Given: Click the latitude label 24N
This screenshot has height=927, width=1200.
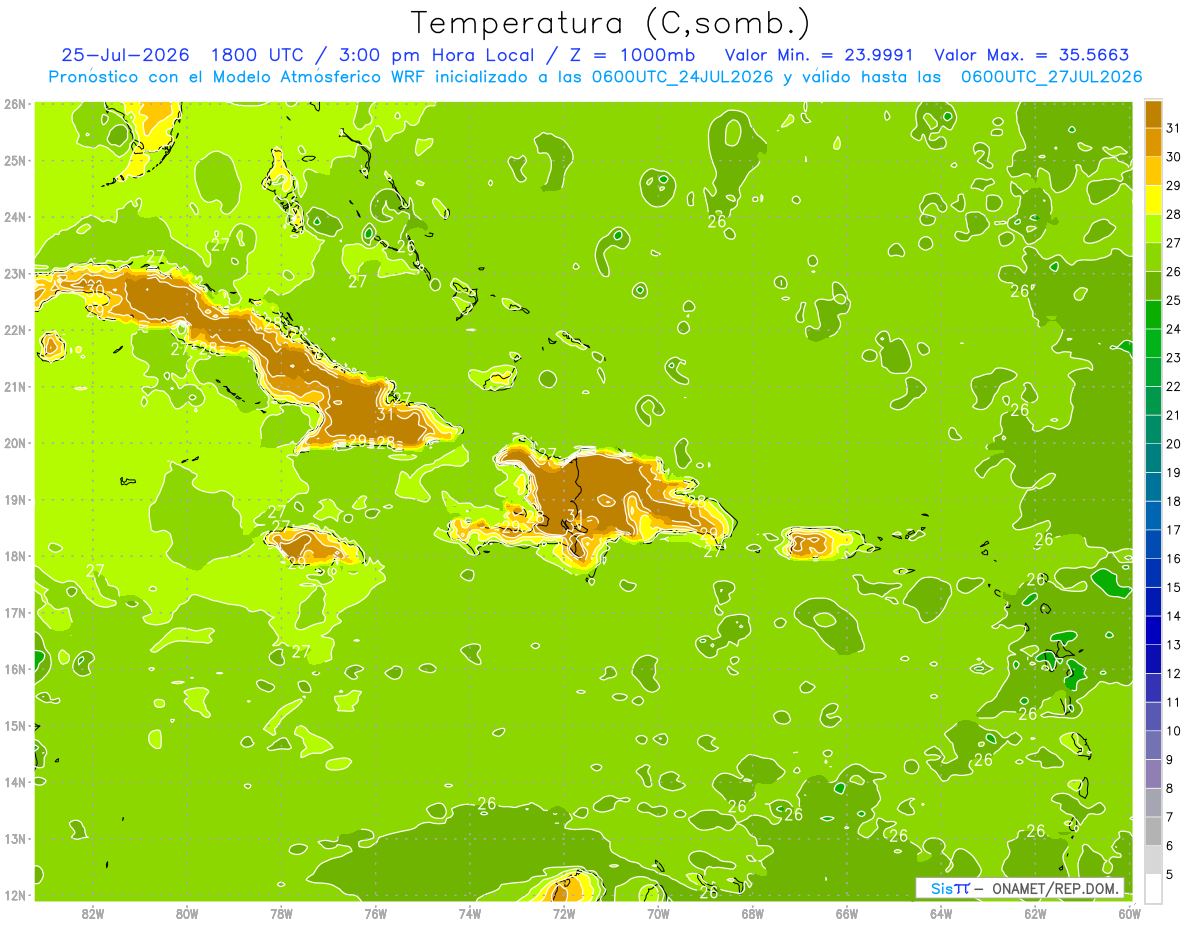Looking at the screenshot, I should pyautogui.click(x=14, y=217).
